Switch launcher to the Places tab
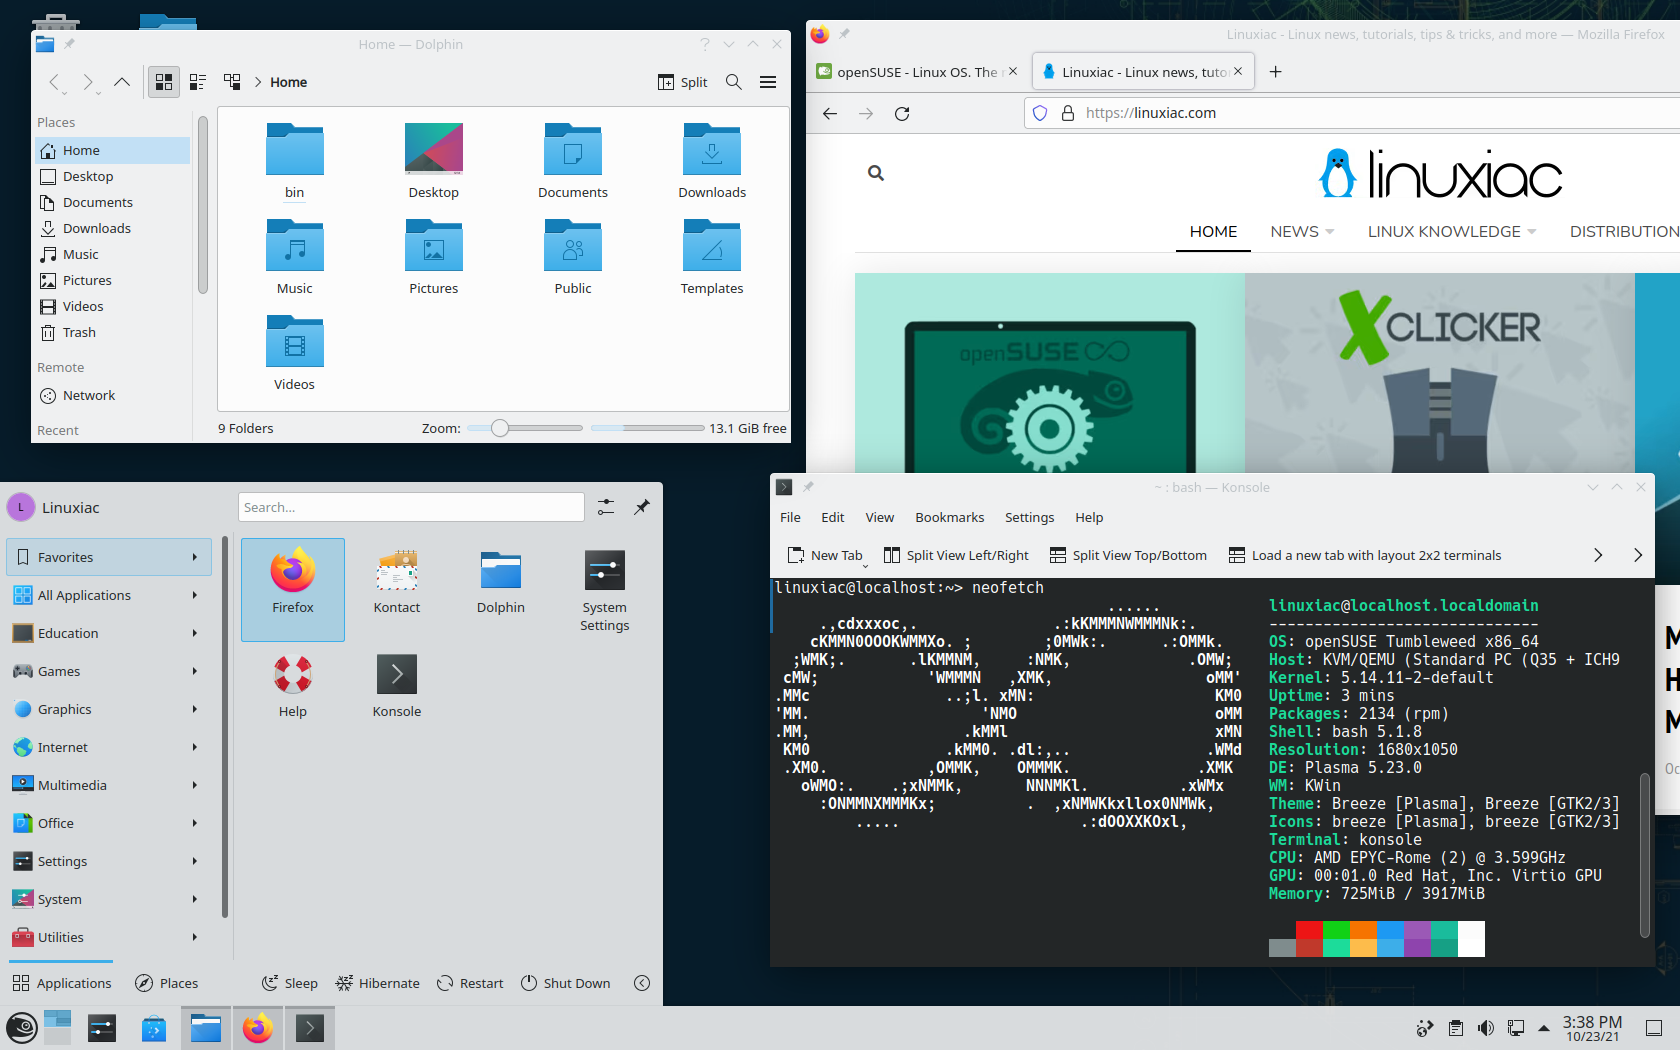 (x=167, y=983)
